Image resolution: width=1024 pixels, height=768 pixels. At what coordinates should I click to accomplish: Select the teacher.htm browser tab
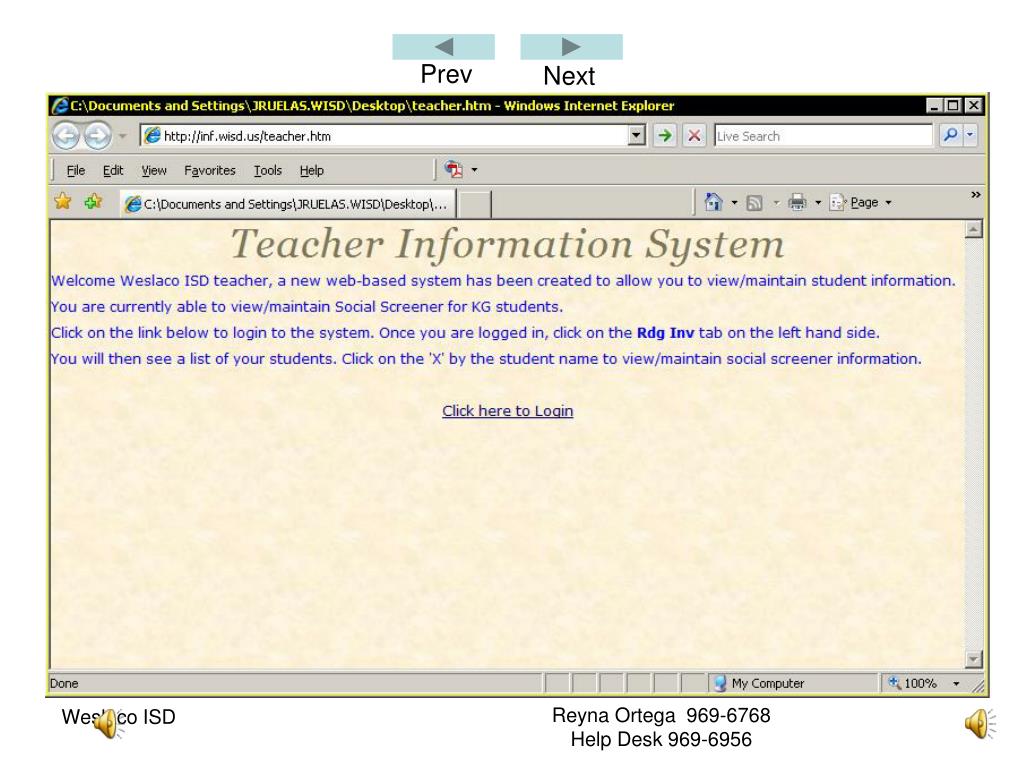tap(287, 204)
